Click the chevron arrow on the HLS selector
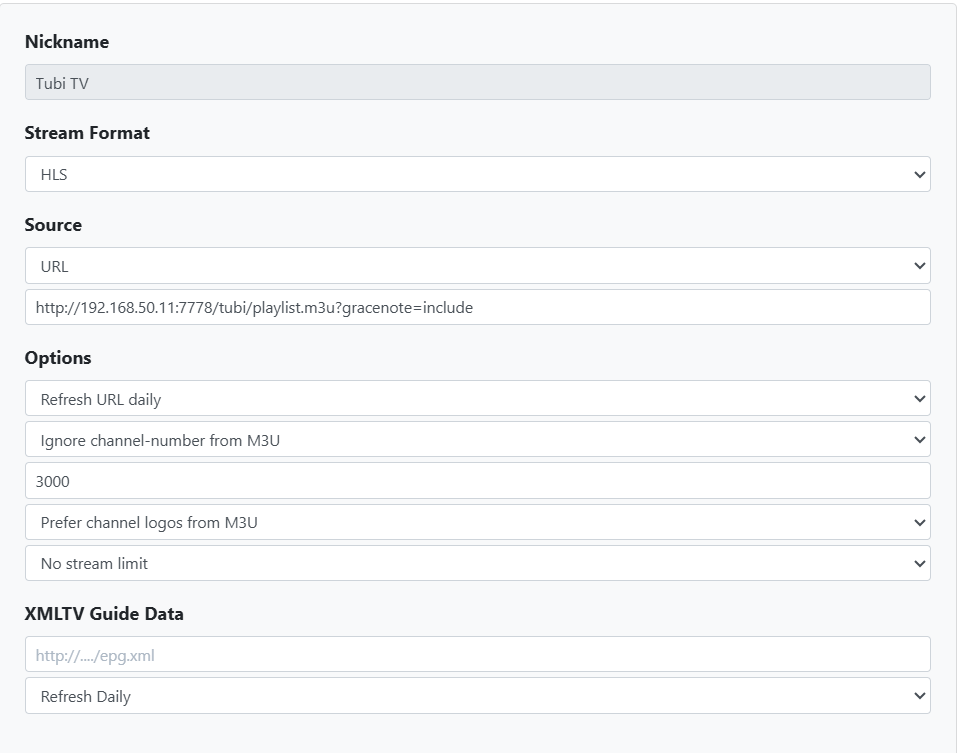This screenshot has width=958, height=753. coord(919,175)
